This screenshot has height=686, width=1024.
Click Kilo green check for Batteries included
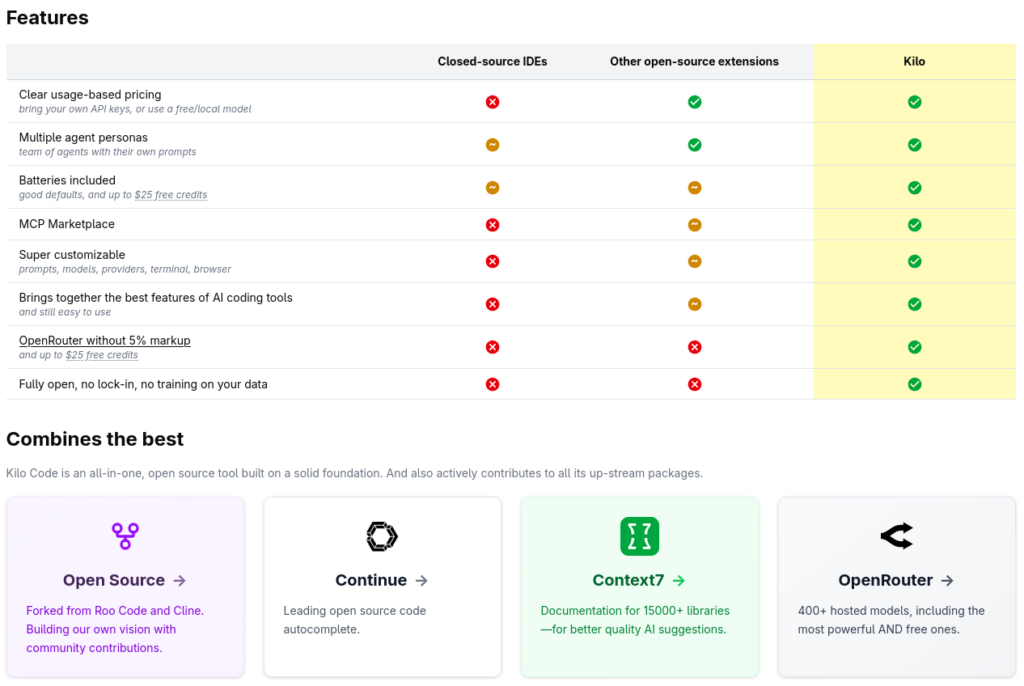pos(914,188)
